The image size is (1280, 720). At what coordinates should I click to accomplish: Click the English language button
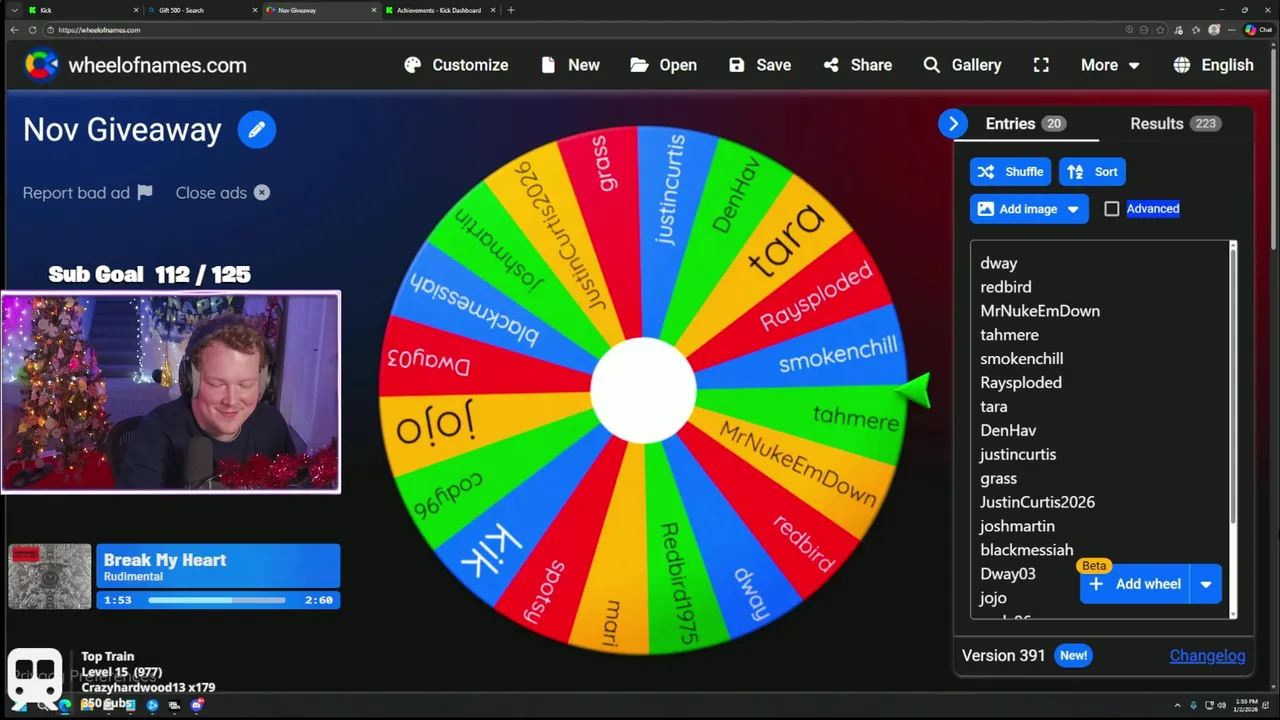[1214, 65]
